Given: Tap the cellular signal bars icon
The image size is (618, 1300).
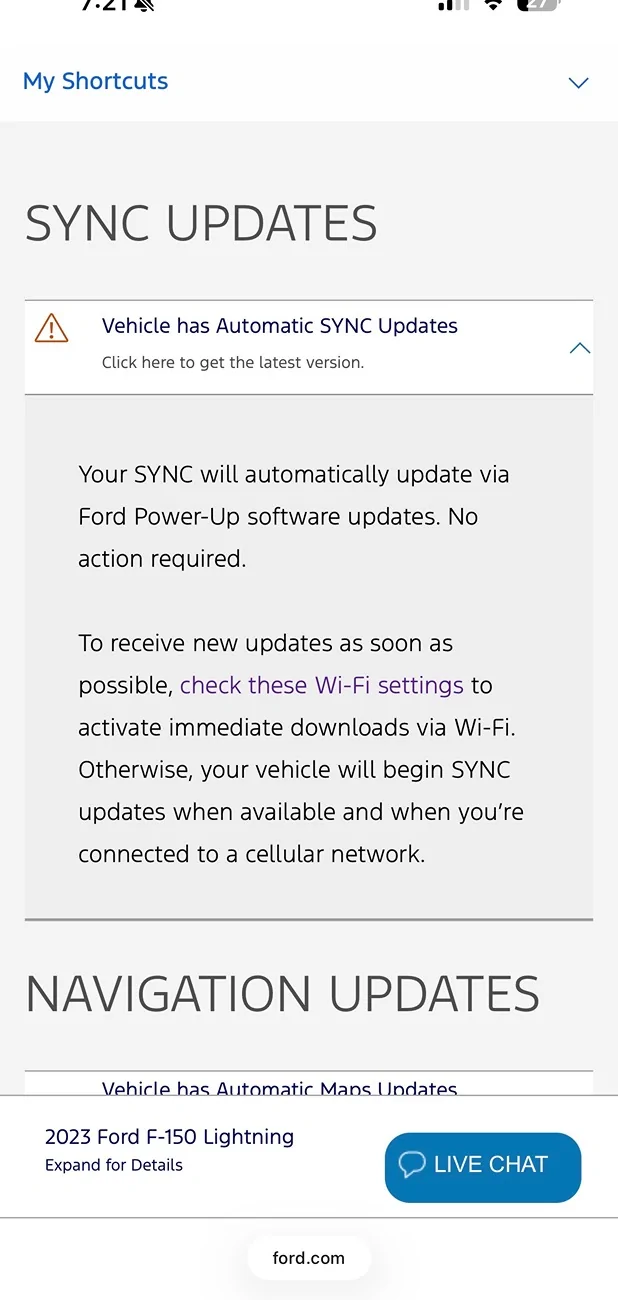Looking at the screenshot, I should click(x=453, y=5).
